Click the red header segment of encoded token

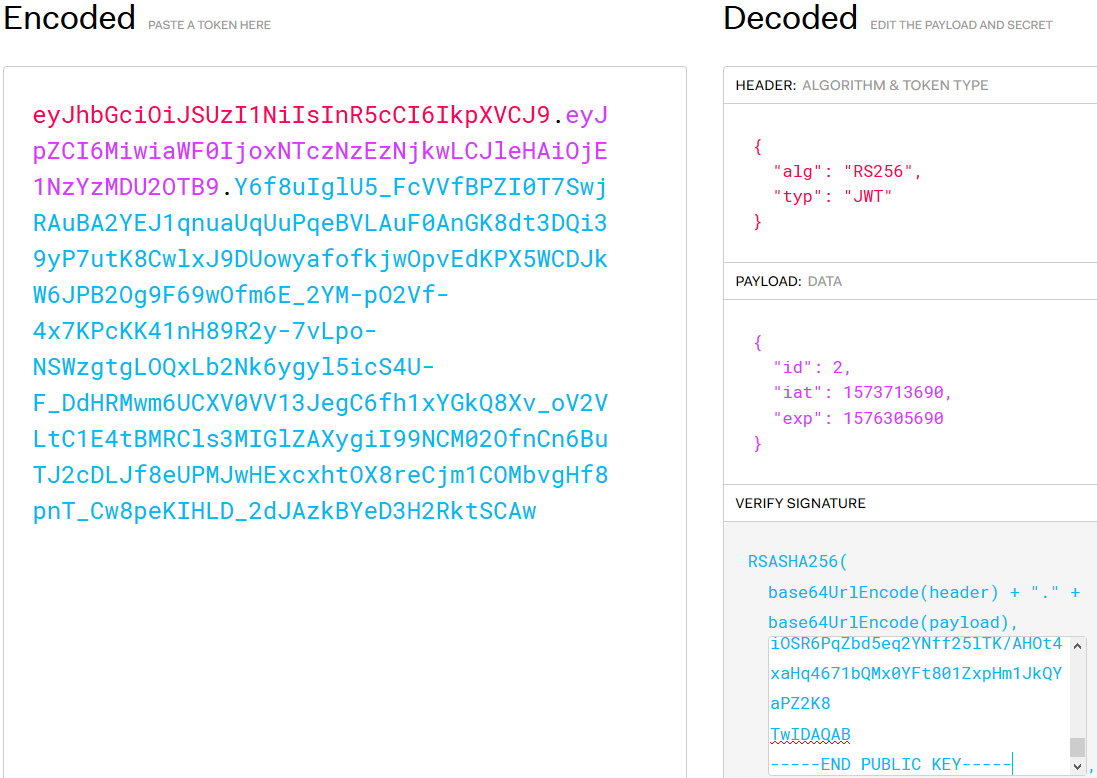(x=292, y=115)
